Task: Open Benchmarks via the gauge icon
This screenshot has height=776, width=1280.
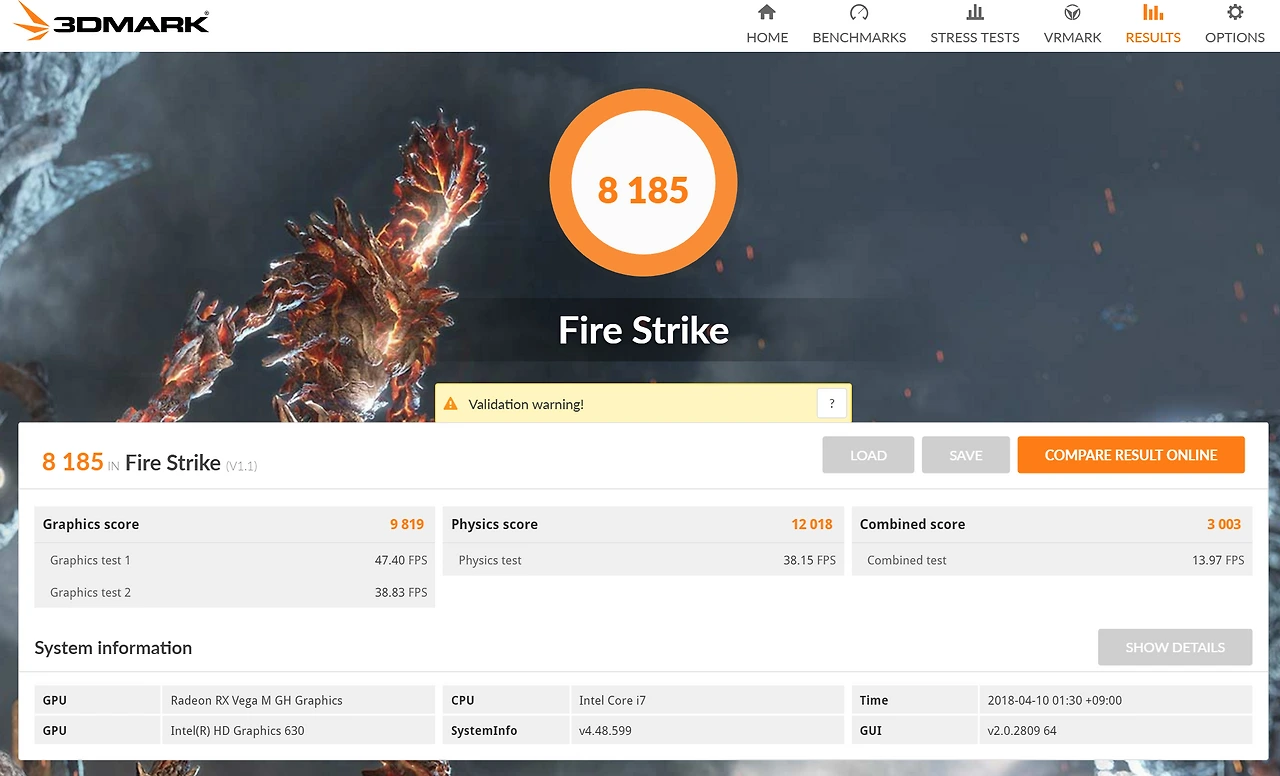Action: pos(859,13)
